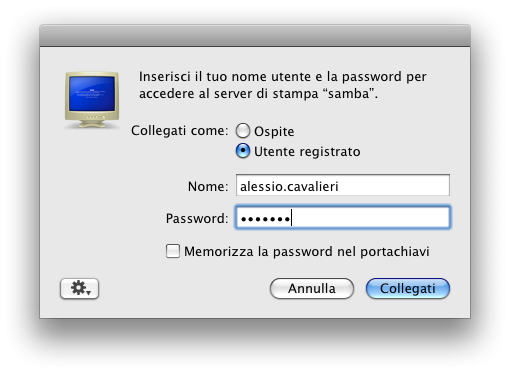Enable Memorizza la password nel portachiavi

click(173, 251)
